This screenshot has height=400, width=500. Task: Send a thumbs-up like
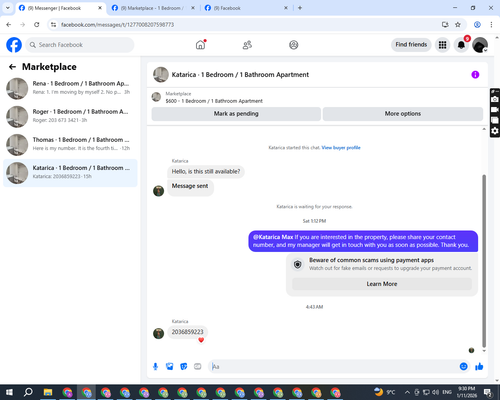tap(479, 367)
